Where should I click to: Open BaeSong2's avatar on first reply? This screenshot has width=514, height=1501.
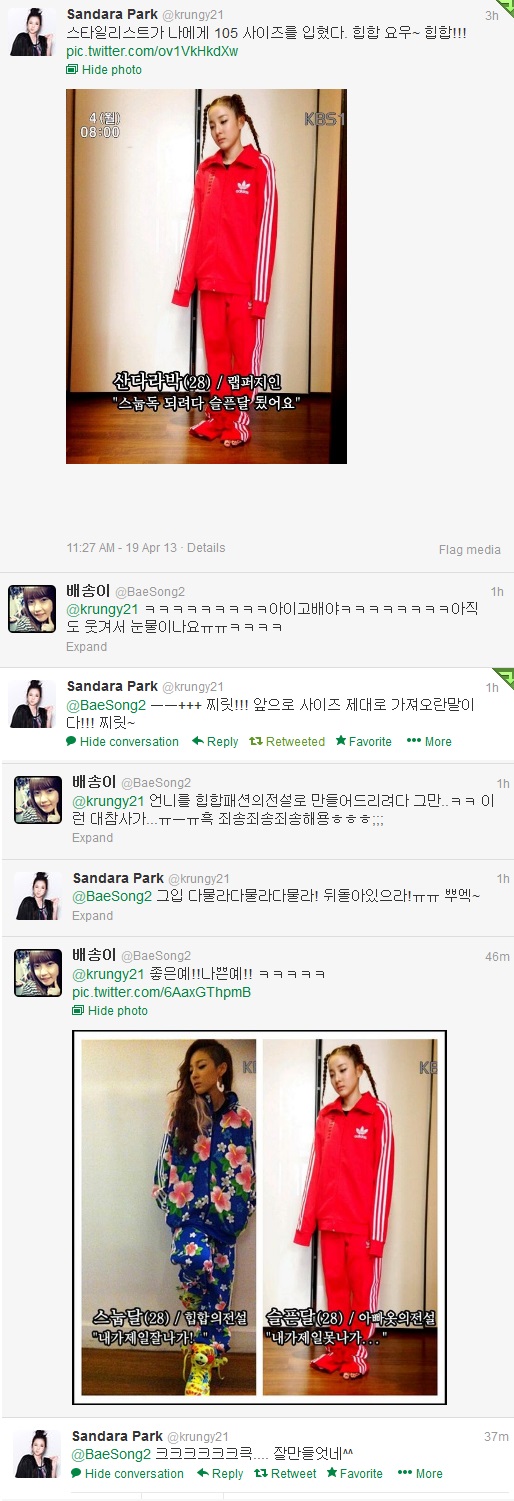click(x=32, y=609)
